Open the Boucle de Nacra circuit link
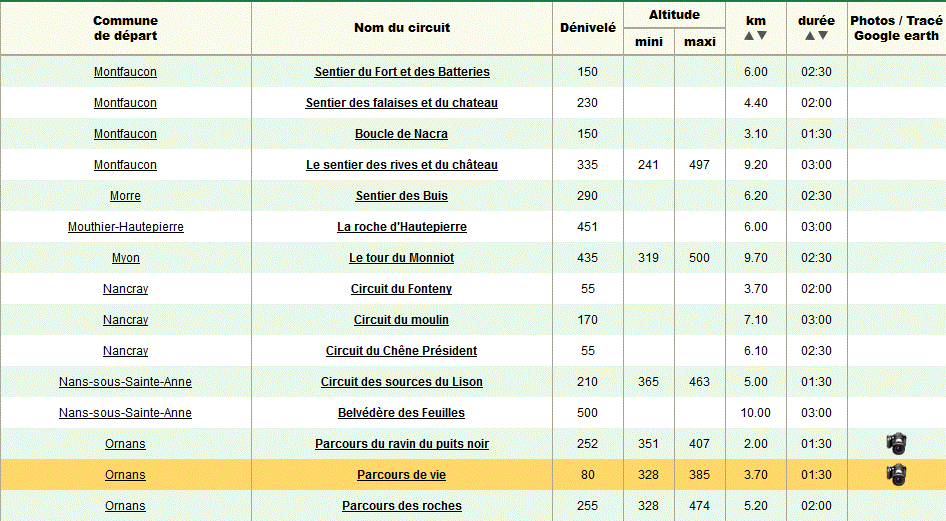The height and width of the screenshot is (521, 946). coord(401,134)
